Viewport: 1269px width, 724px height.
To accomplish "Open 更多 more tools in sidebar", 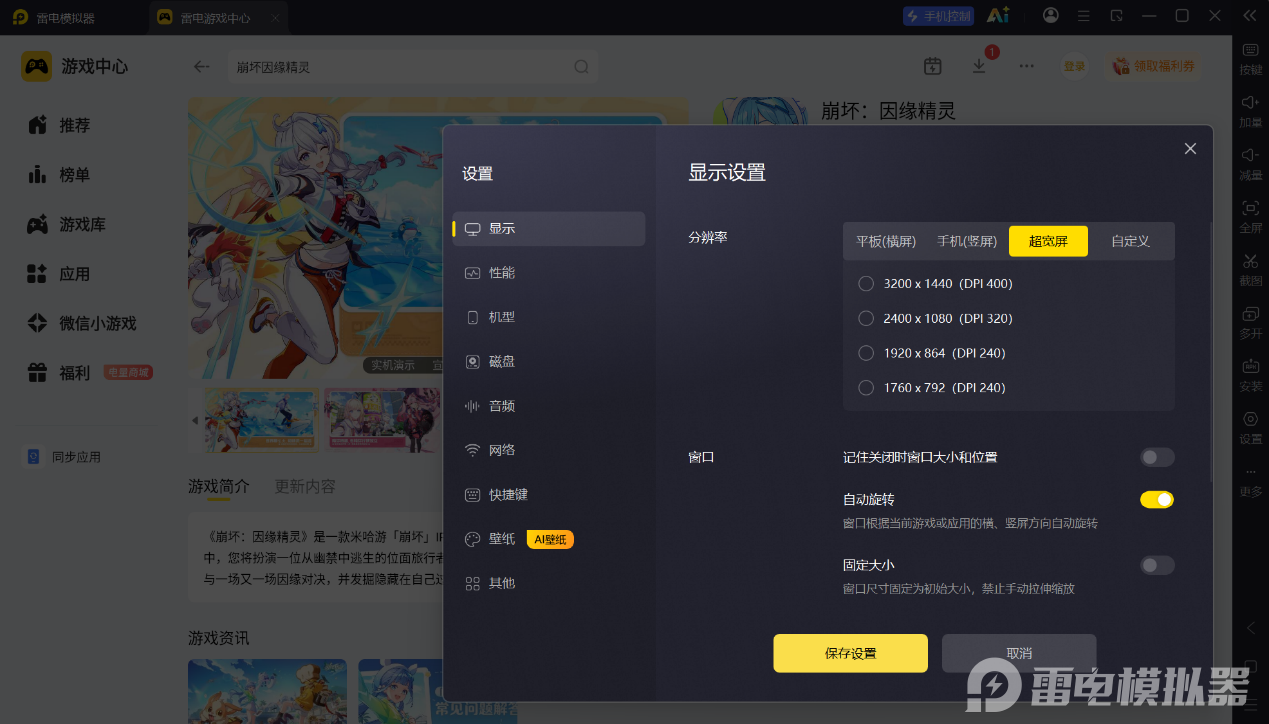I will click(1251, 480).
